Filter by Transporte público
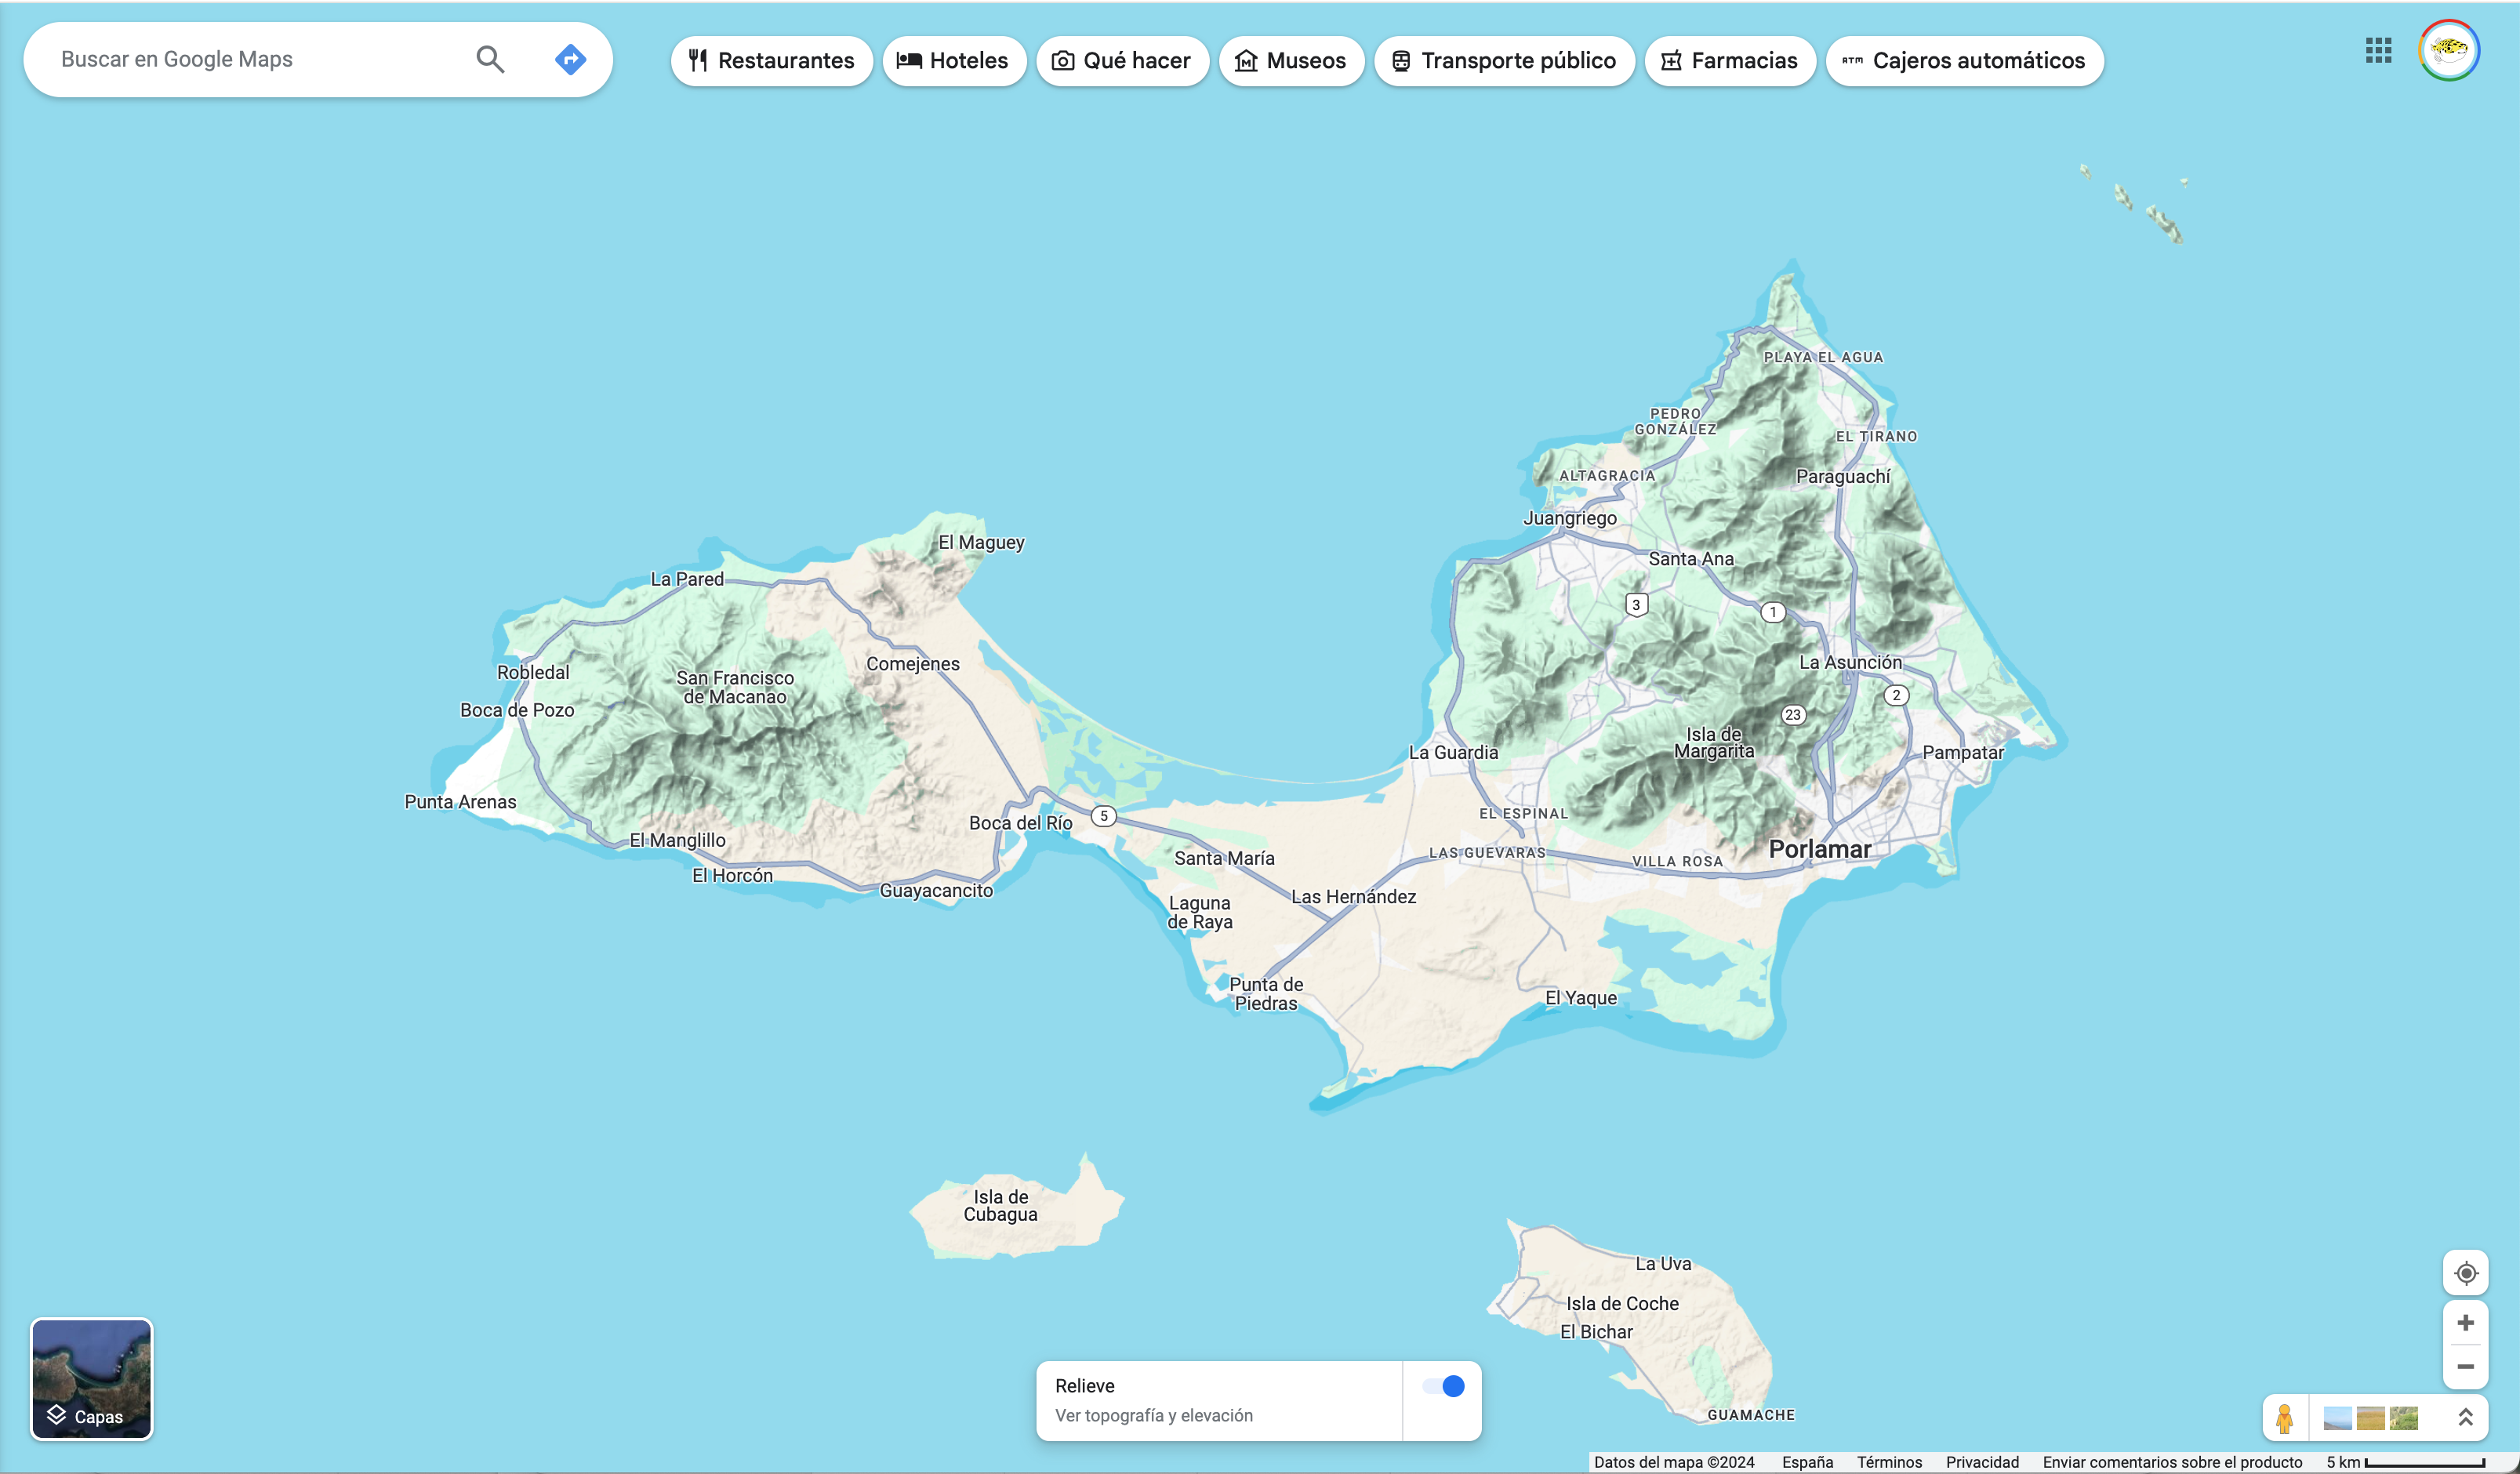 click(x=1504, y=61)
